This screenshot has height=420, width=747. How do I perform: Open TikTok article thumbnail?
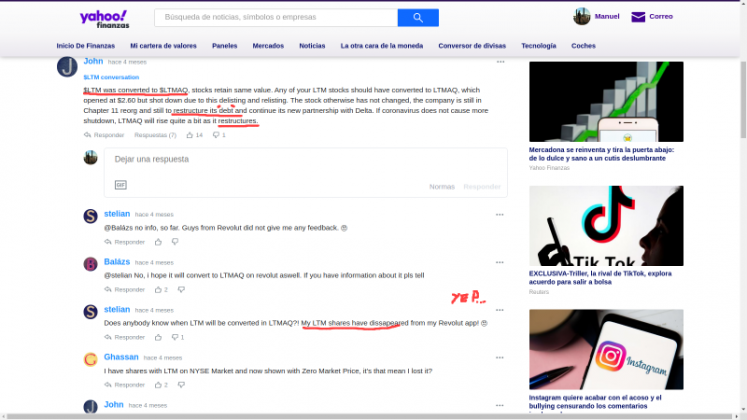606,226
